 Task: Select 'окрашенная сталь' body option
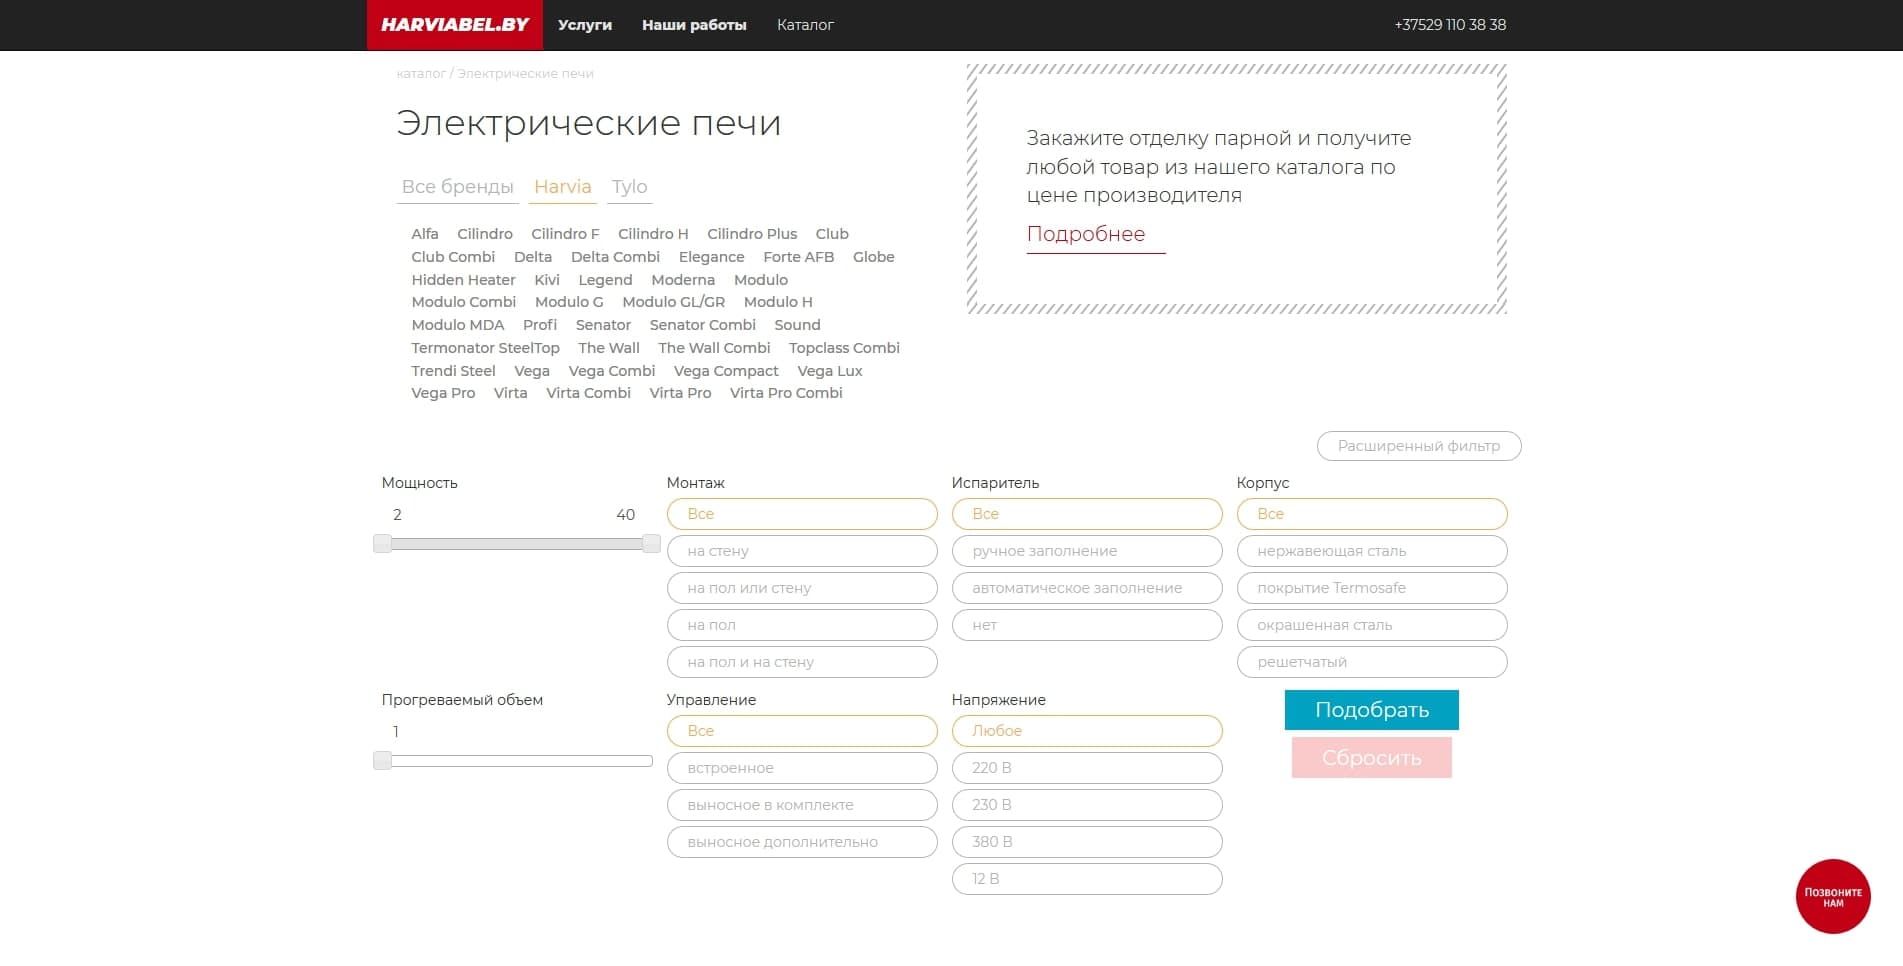coord(1372,625)
